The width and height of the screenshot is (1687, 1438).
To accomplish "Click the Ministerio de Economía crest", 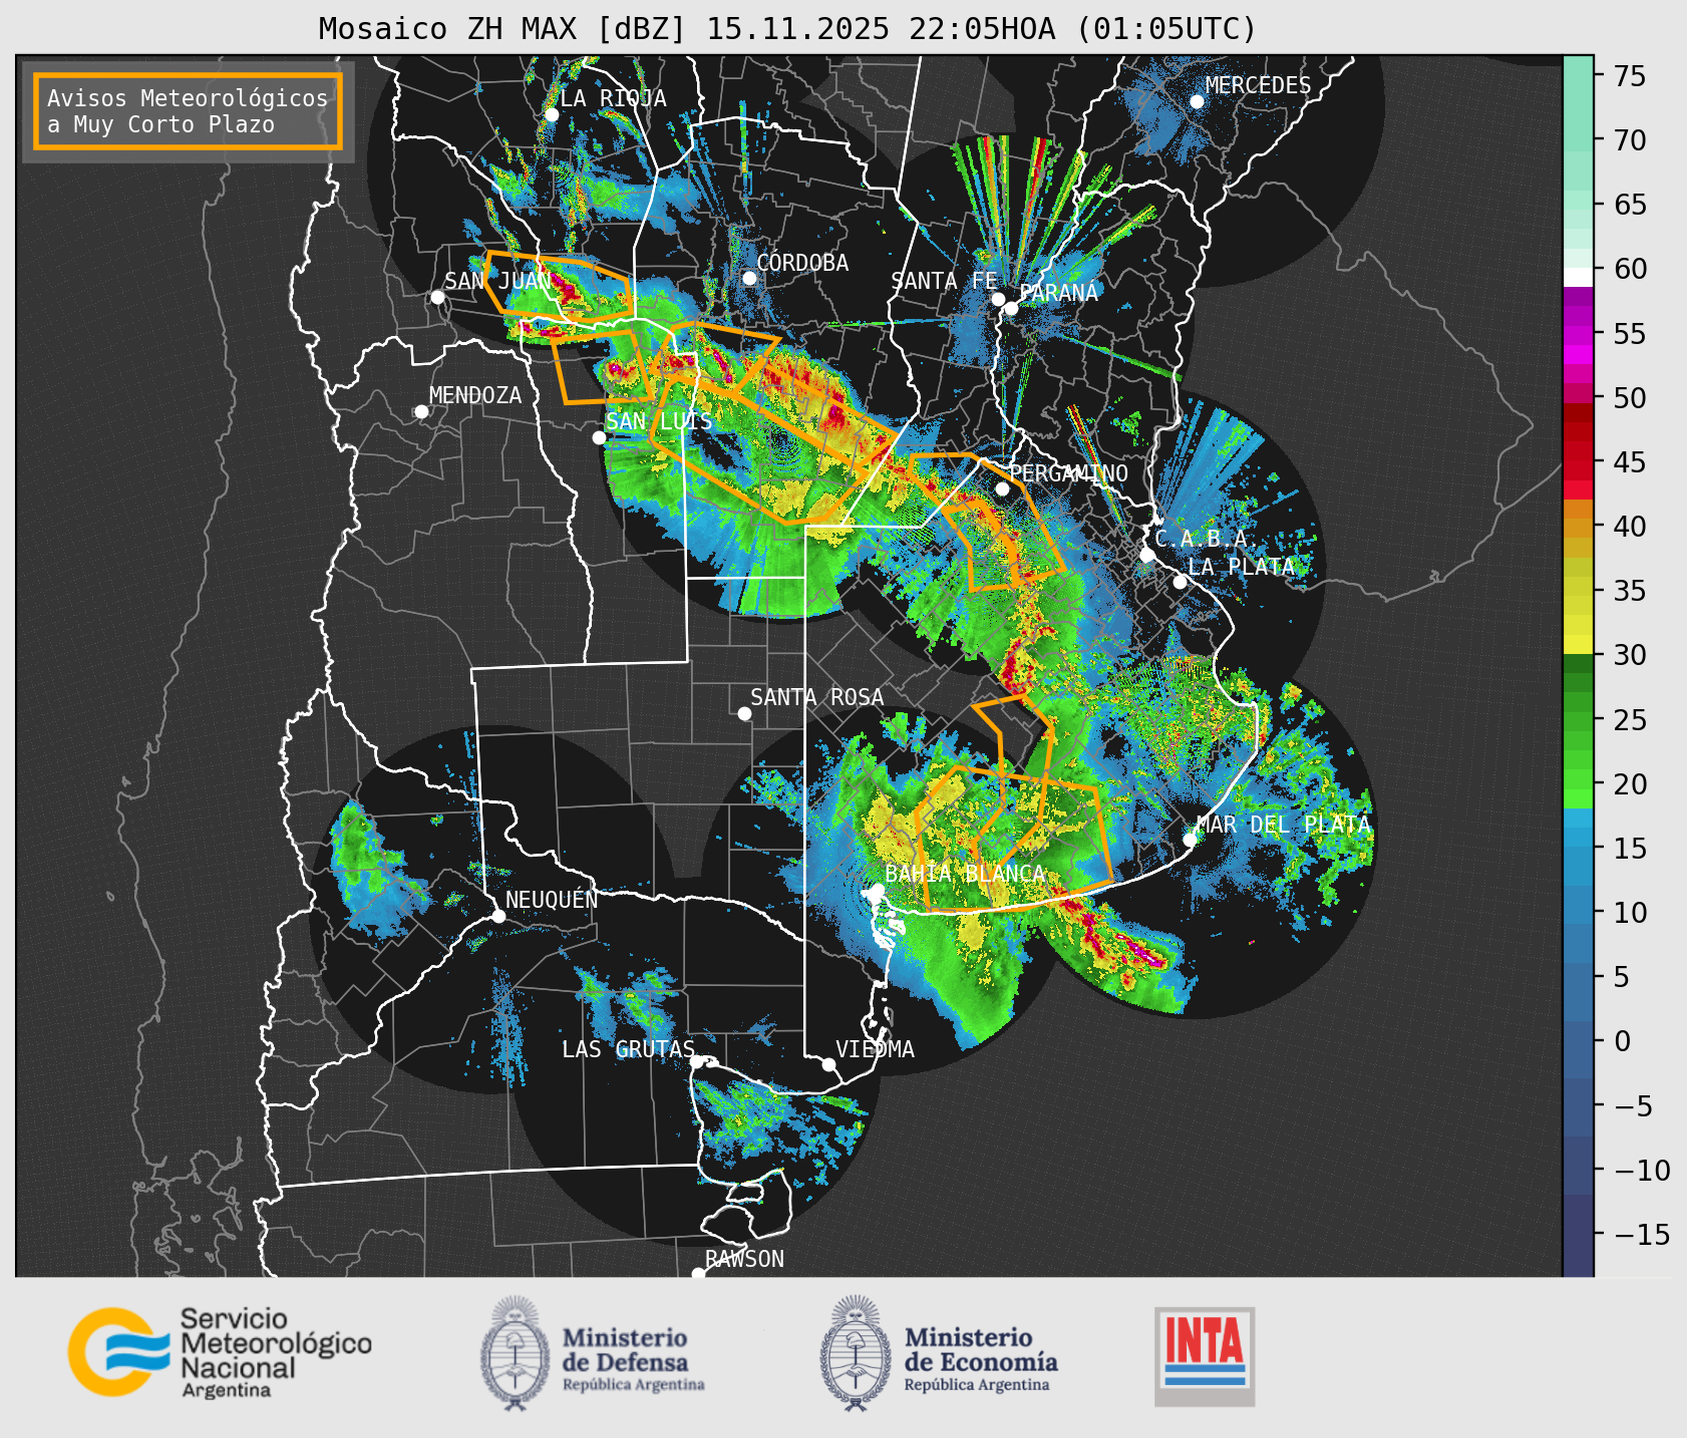I will click(856, 1353).
